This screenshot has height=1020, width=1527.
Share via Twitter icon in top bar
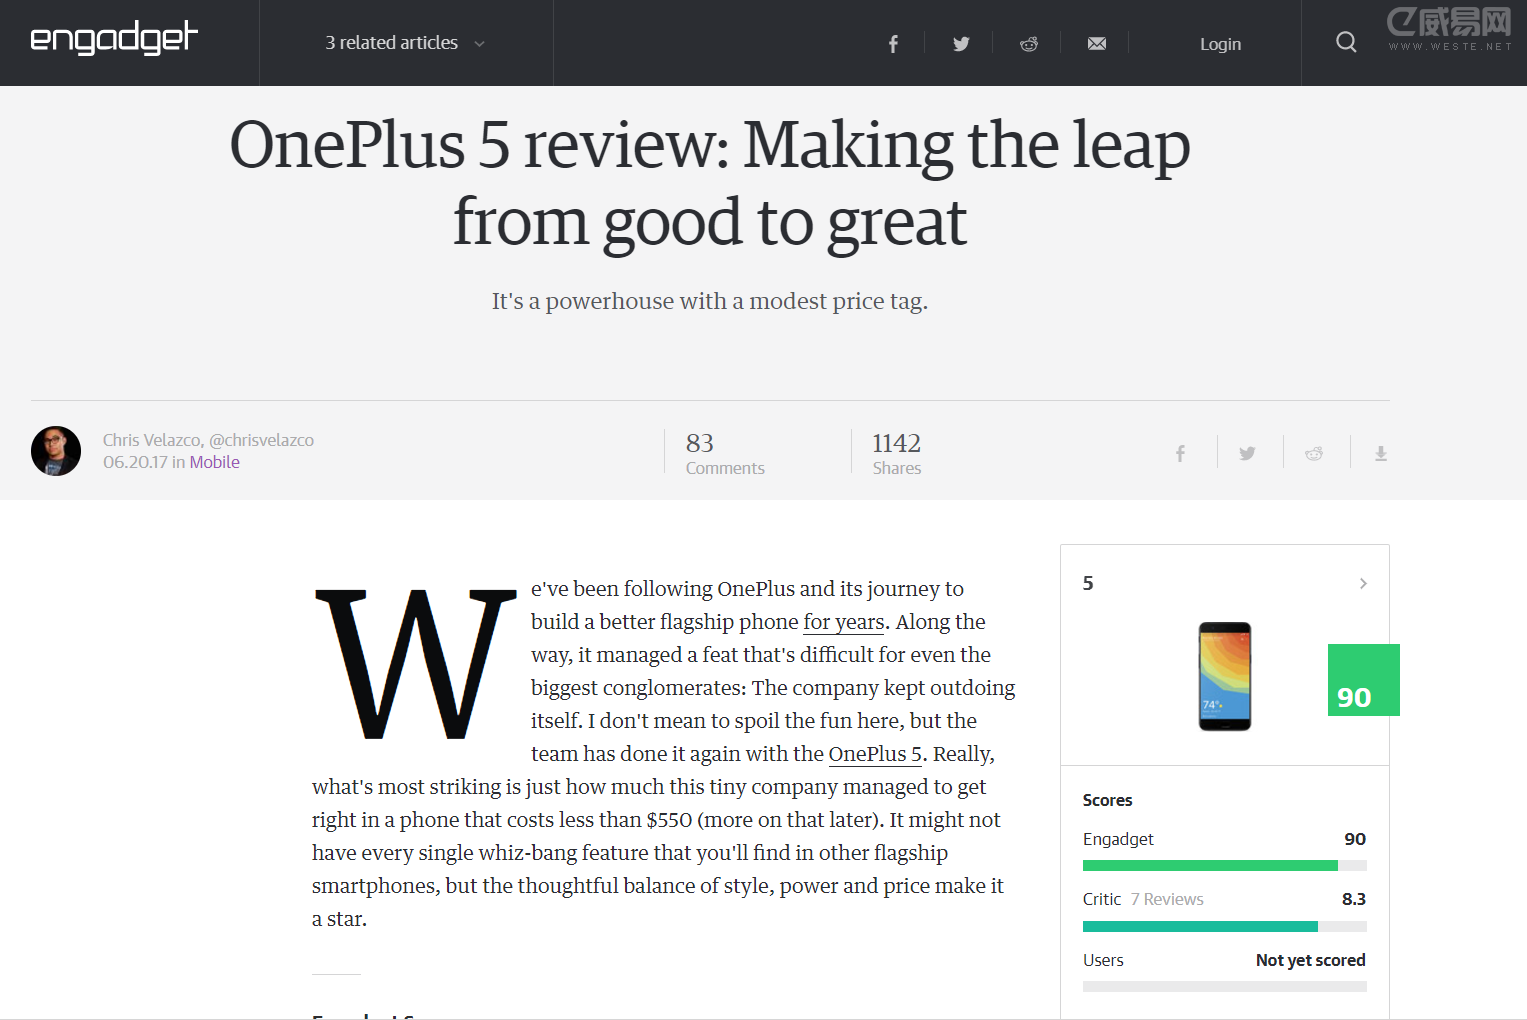point(961,44)
